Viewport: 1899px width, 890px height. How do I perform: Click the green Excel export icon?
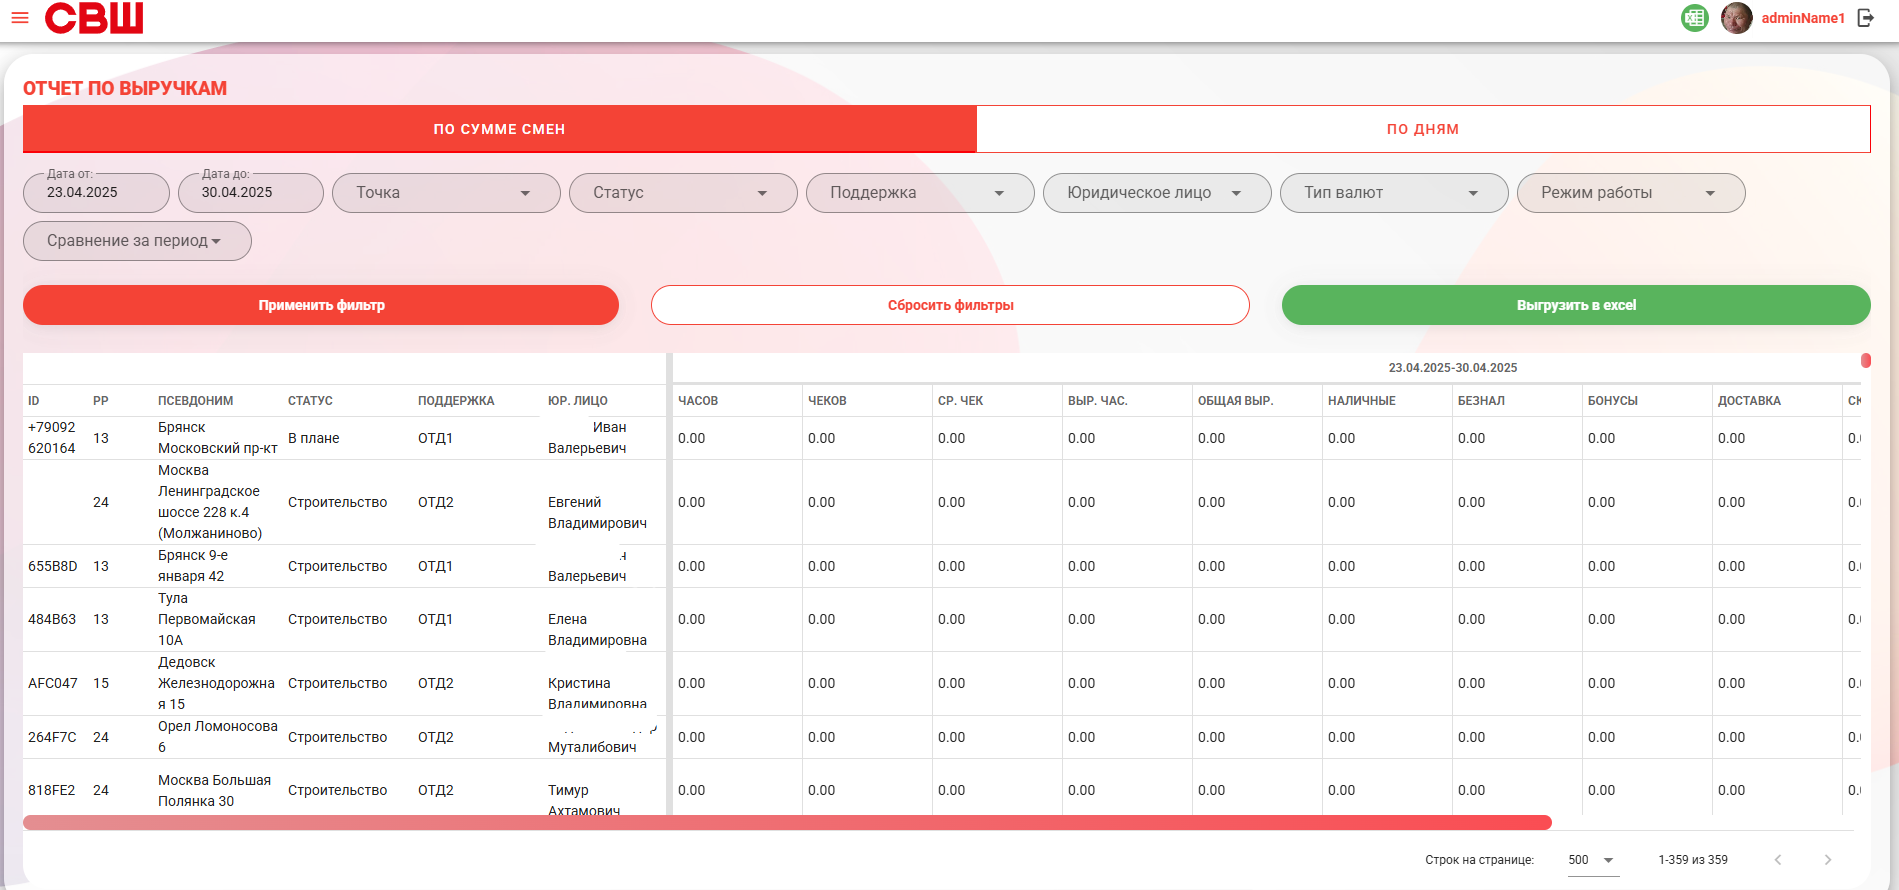pyautogui.click(x=1695, y=18)
